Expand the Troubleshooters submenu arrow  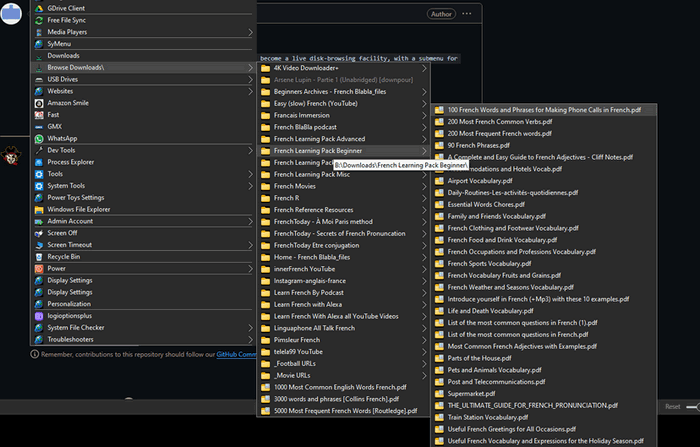(250, 339)
